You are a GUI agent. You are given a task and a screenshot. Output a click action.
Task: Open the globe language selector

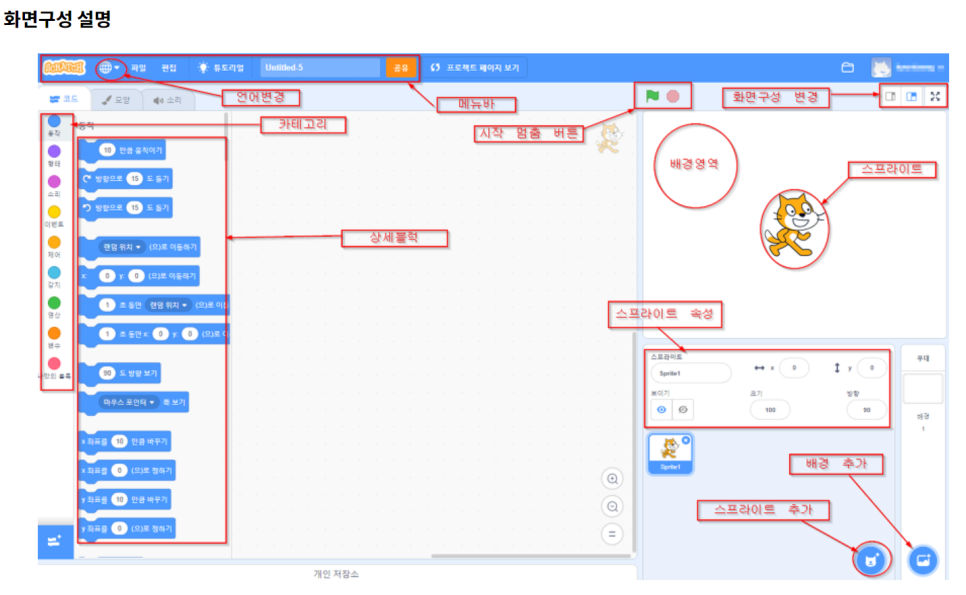click(109, 68)
